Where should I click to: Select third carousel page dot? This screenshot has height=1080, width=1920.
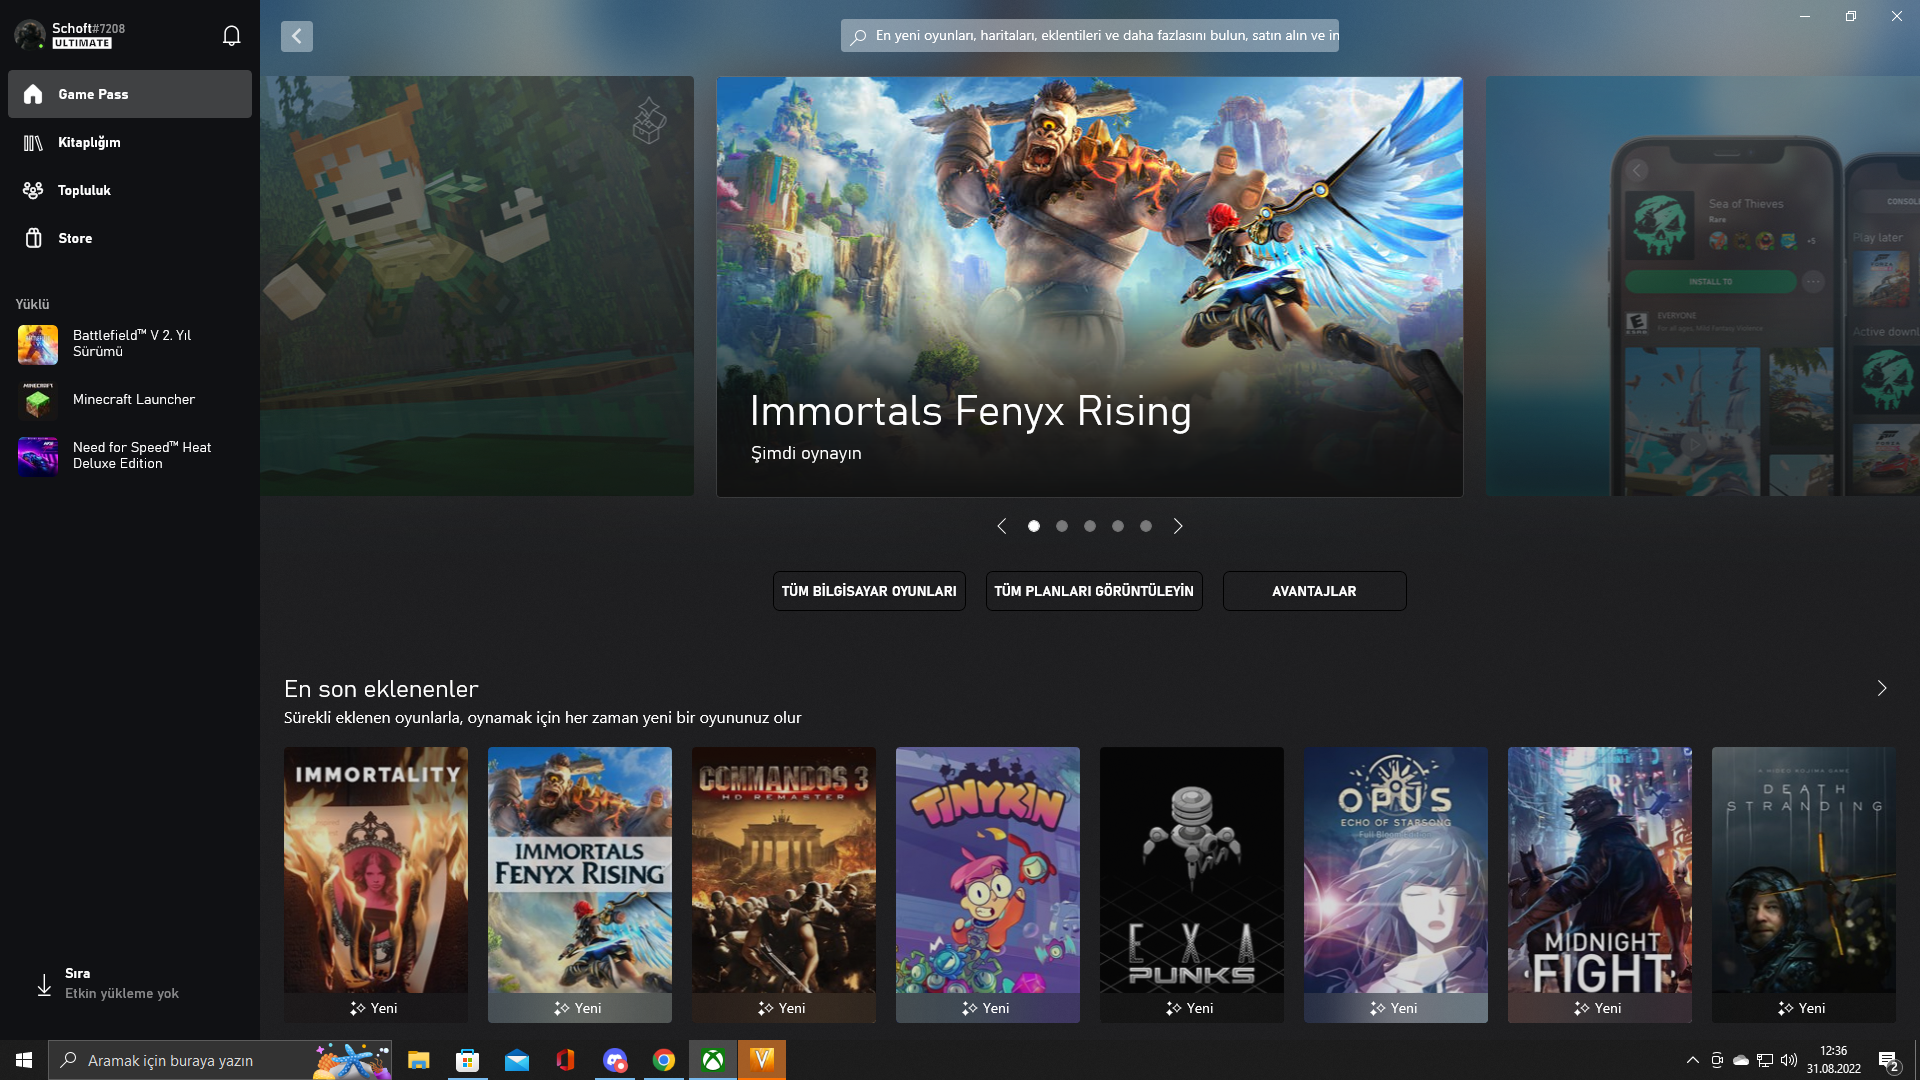click(x=1090, y=526)
